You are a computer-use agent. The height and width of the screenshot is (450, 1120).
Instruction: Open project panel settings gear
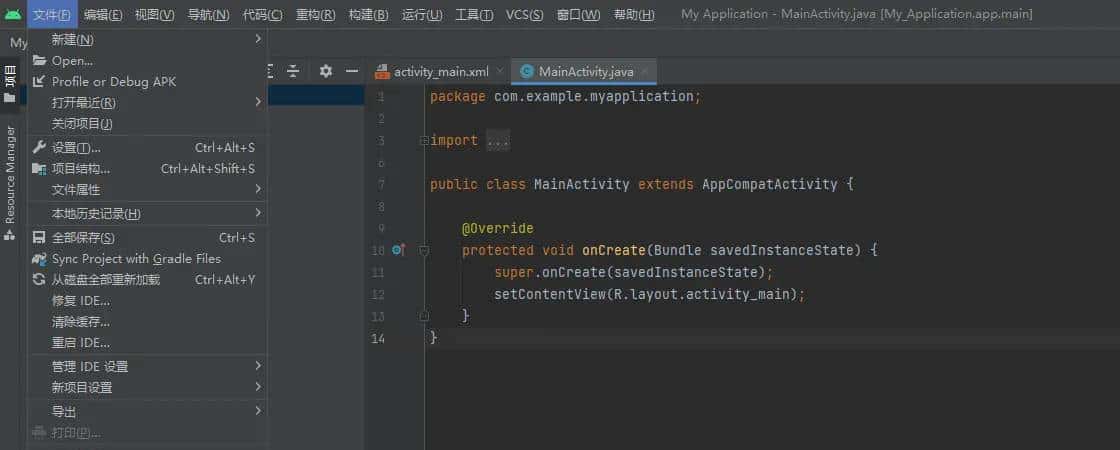click(x=326, y=71)
